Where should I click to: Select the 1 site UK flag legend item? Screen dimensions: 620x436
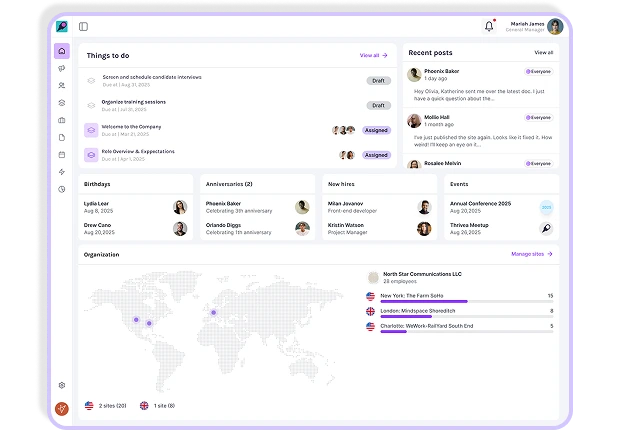coord(158,405)
